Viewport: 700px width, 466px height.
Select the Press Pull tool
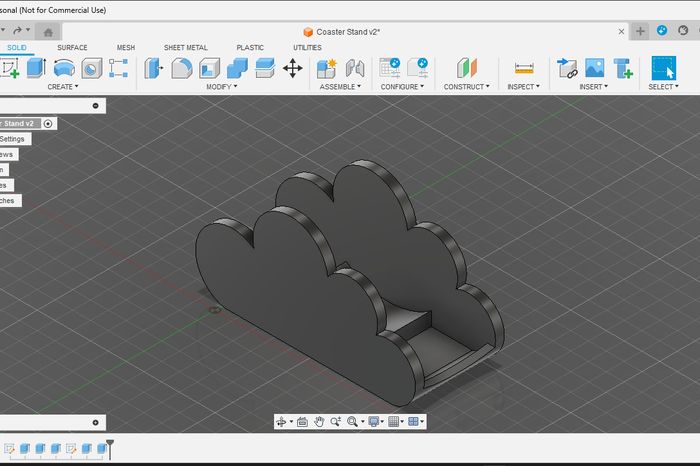(x=153, y=68)
